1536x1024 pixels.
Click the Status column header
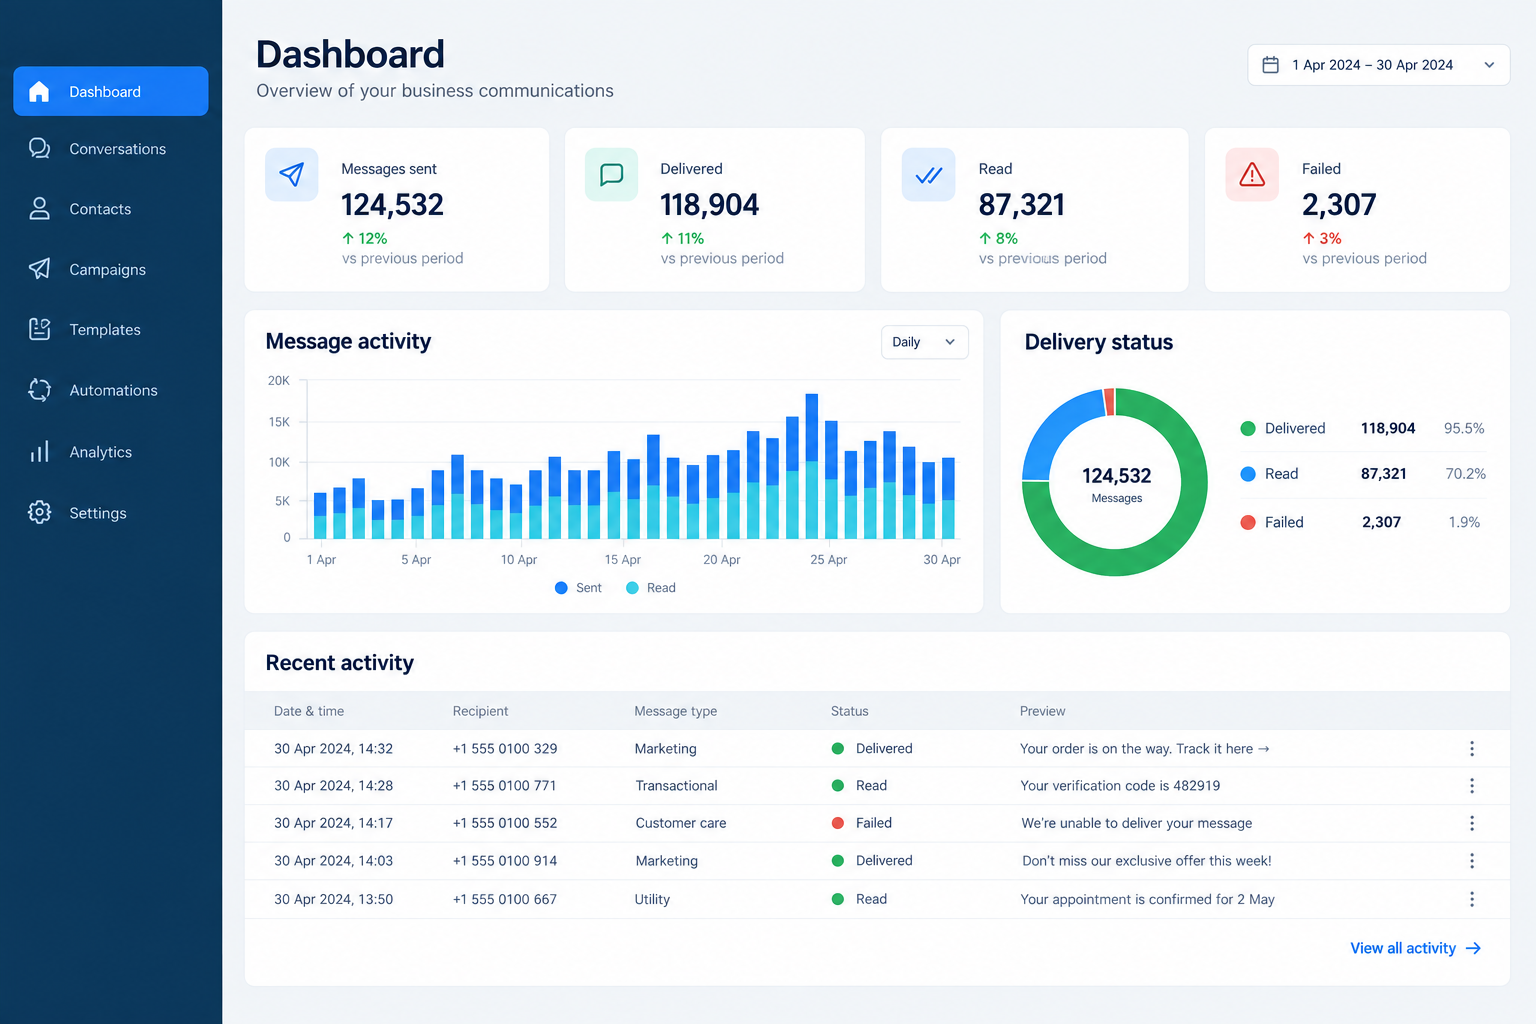849,711
